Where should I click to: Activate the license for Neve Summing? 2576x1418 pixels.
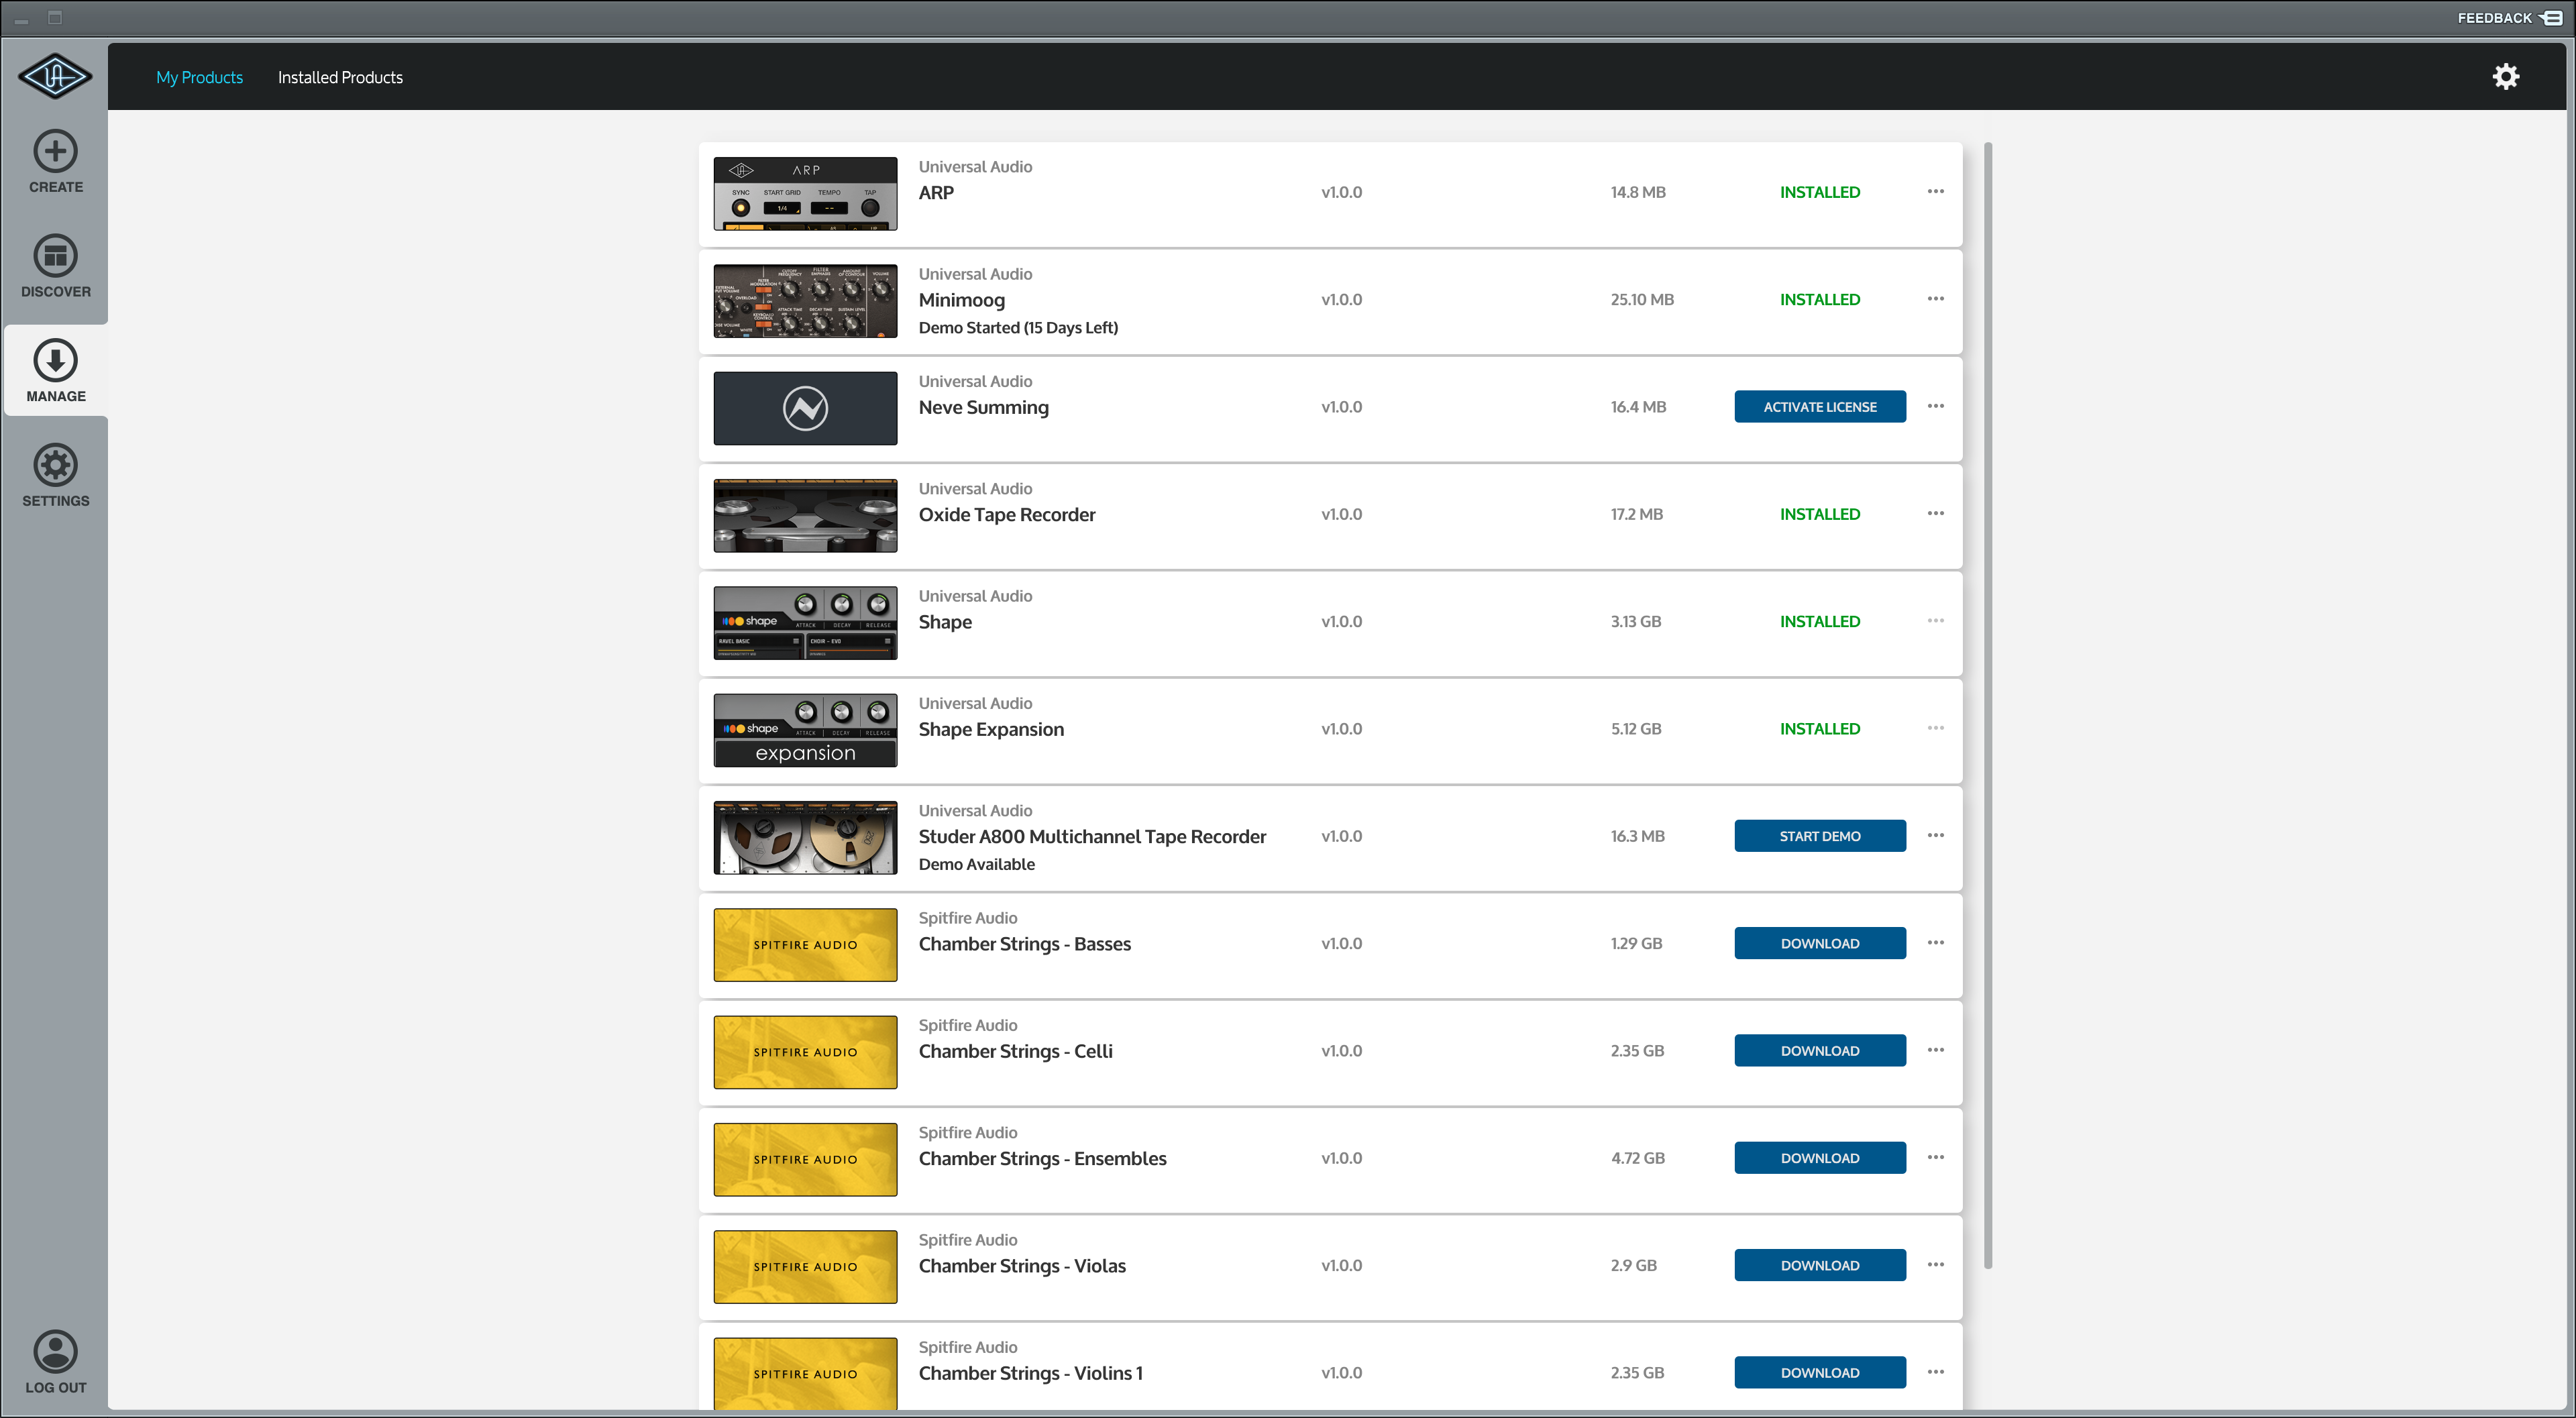(x=1819, y=407)
